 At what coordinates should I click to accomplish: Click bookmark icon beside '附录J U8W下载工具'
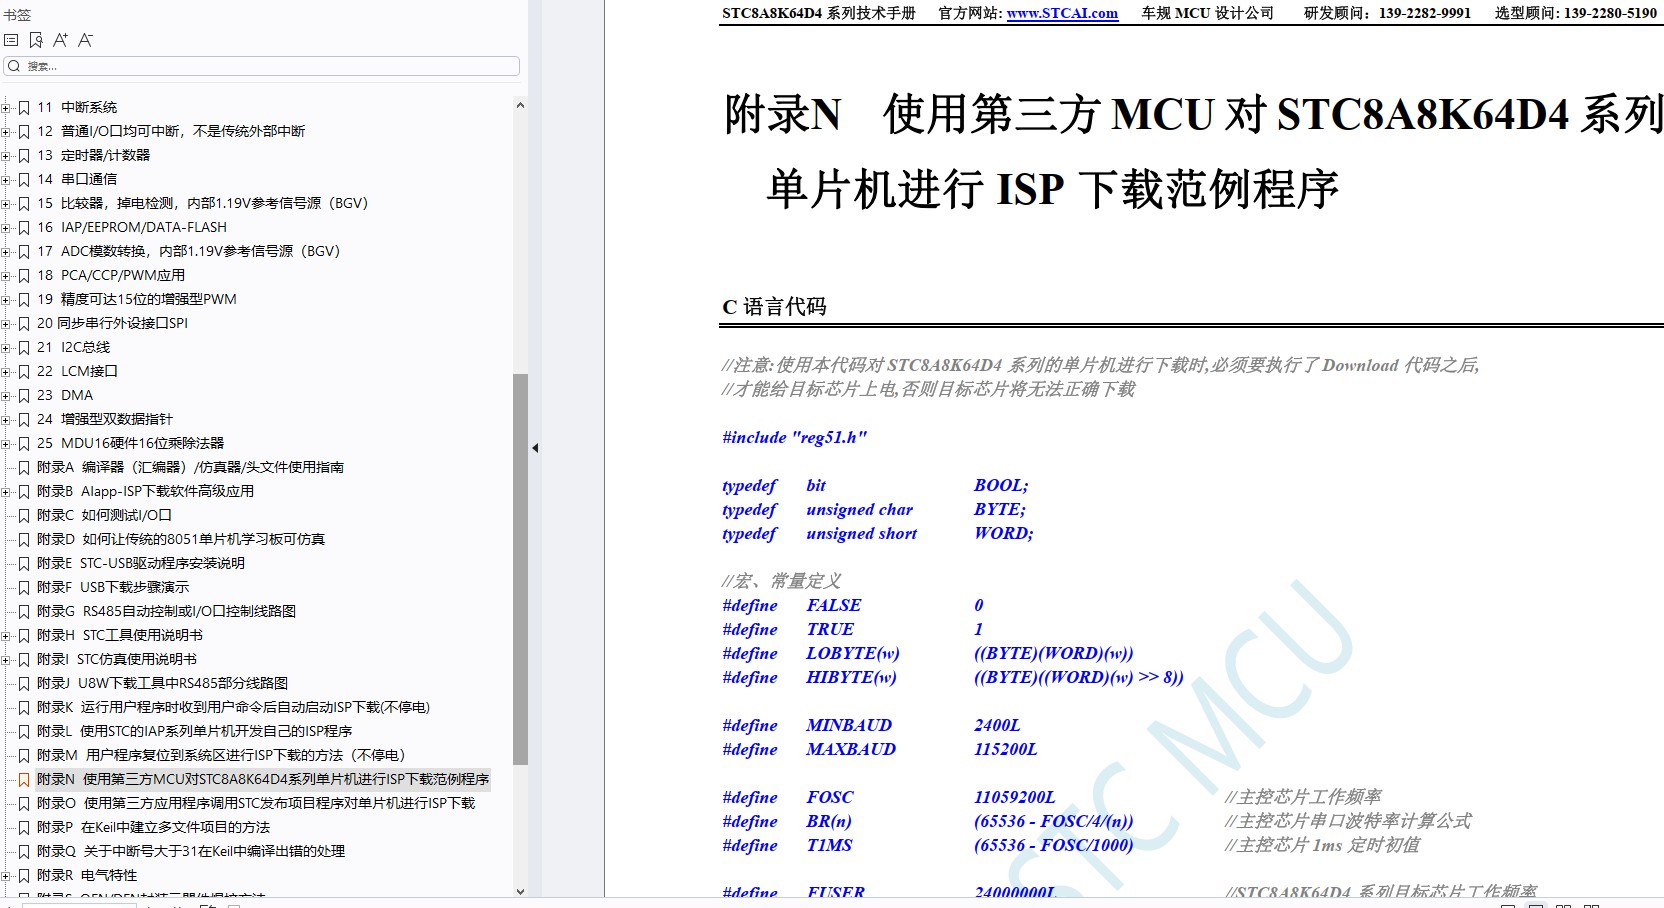[24, 683]
